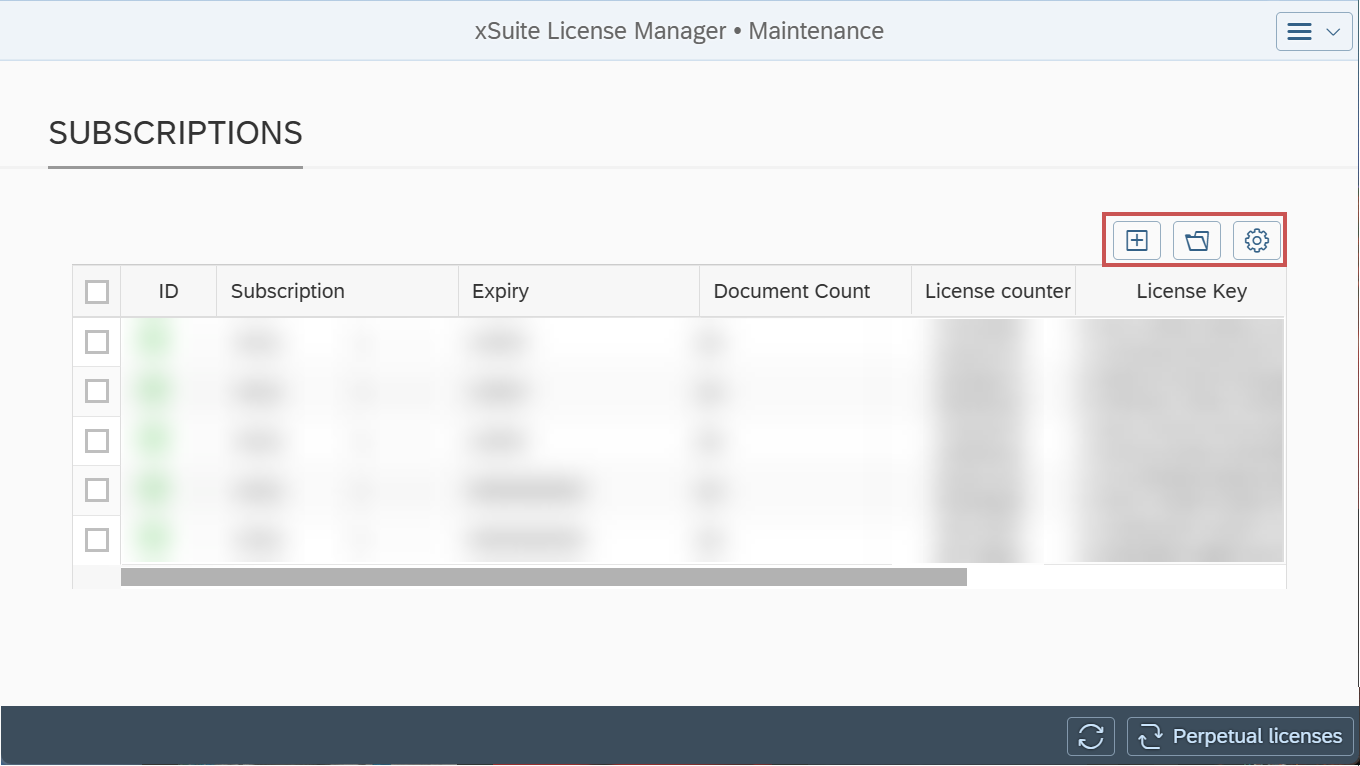Open table settings via the gear icon
This screenshot has height=766, width=1360.
tap(1256, 240)
